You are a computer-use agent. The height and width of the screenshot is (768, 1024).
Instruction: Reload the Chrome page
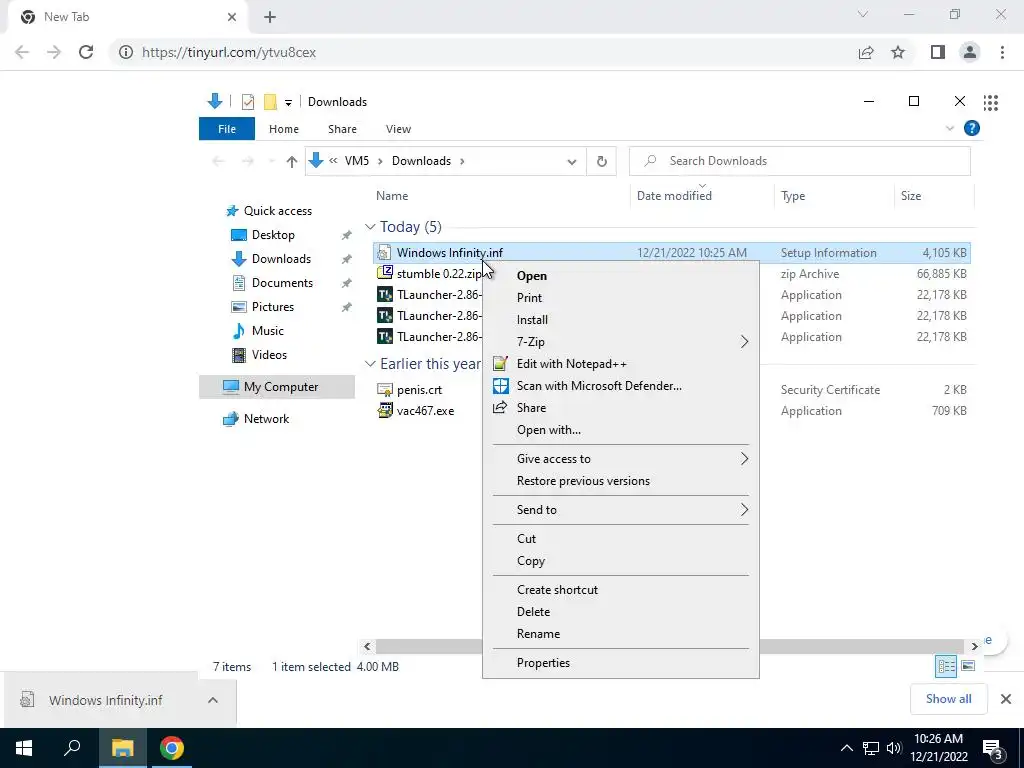tap(86, 52)
